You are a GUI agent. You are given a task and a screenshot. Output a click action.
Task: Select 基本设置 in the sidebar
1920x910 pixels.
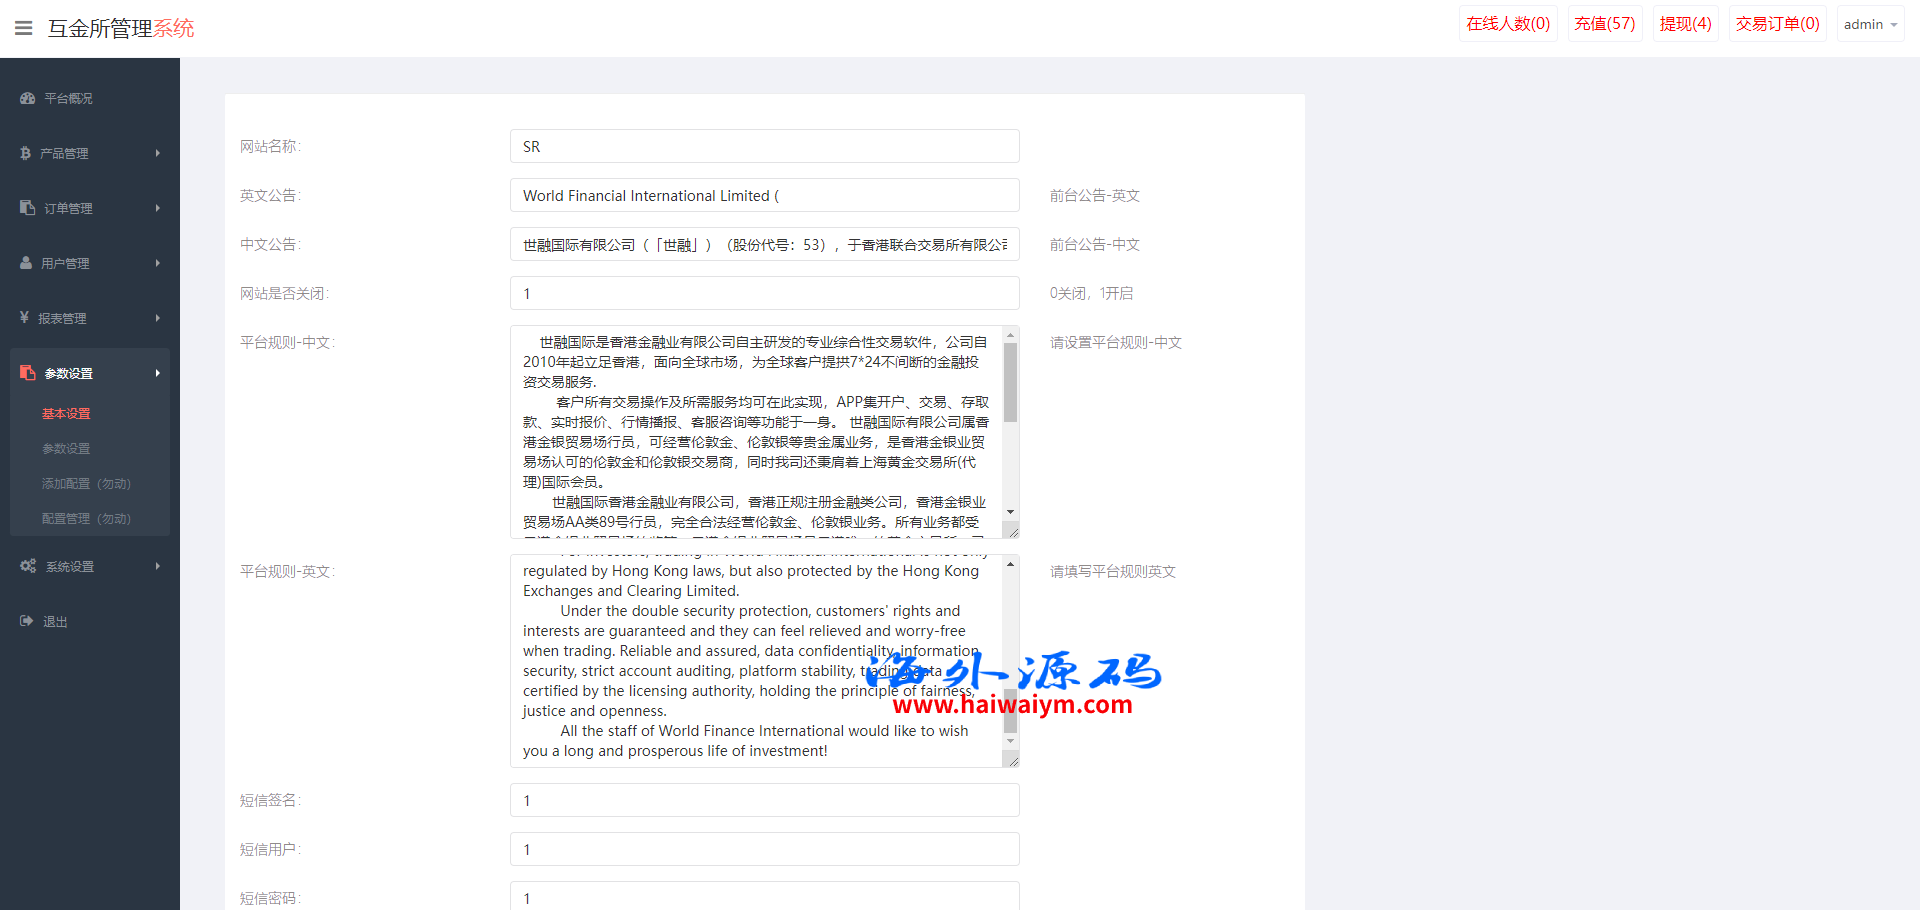(66, 413)
